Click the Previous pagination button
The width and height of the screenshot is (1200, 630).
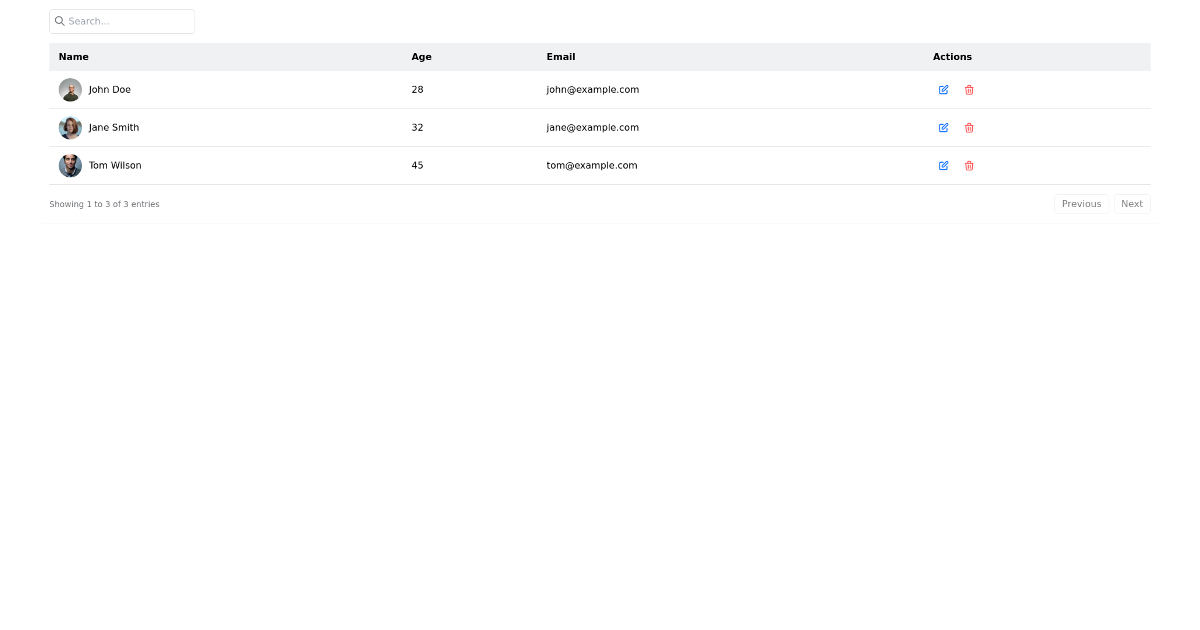1081,203
